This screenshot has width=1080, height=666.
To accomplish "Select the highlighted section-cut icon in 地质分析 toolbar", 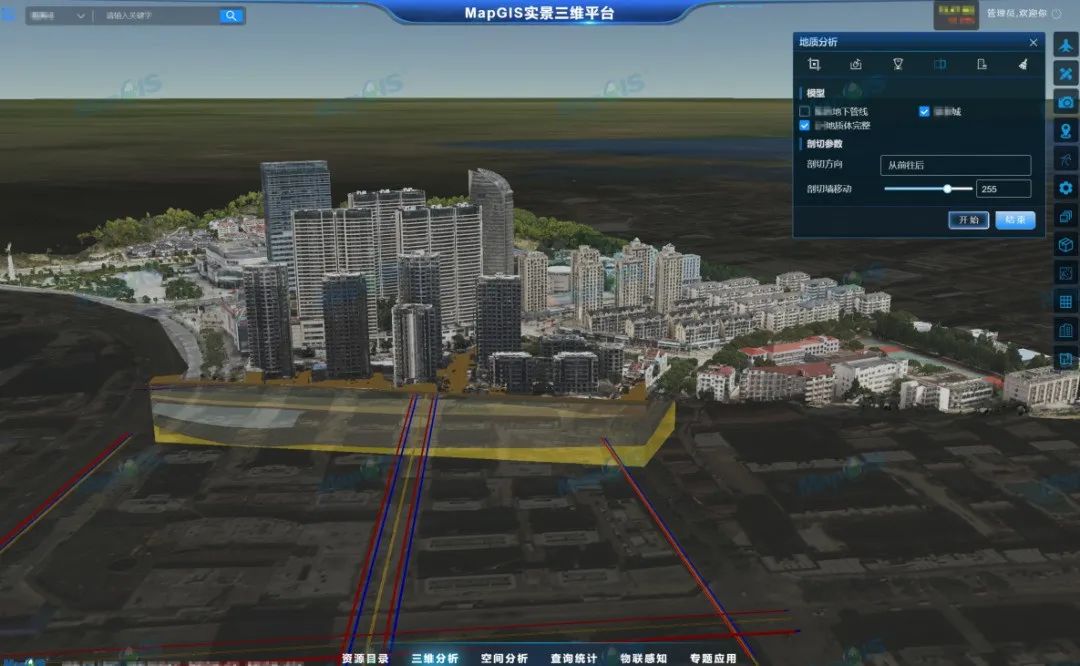I will [x=940, y=64].
